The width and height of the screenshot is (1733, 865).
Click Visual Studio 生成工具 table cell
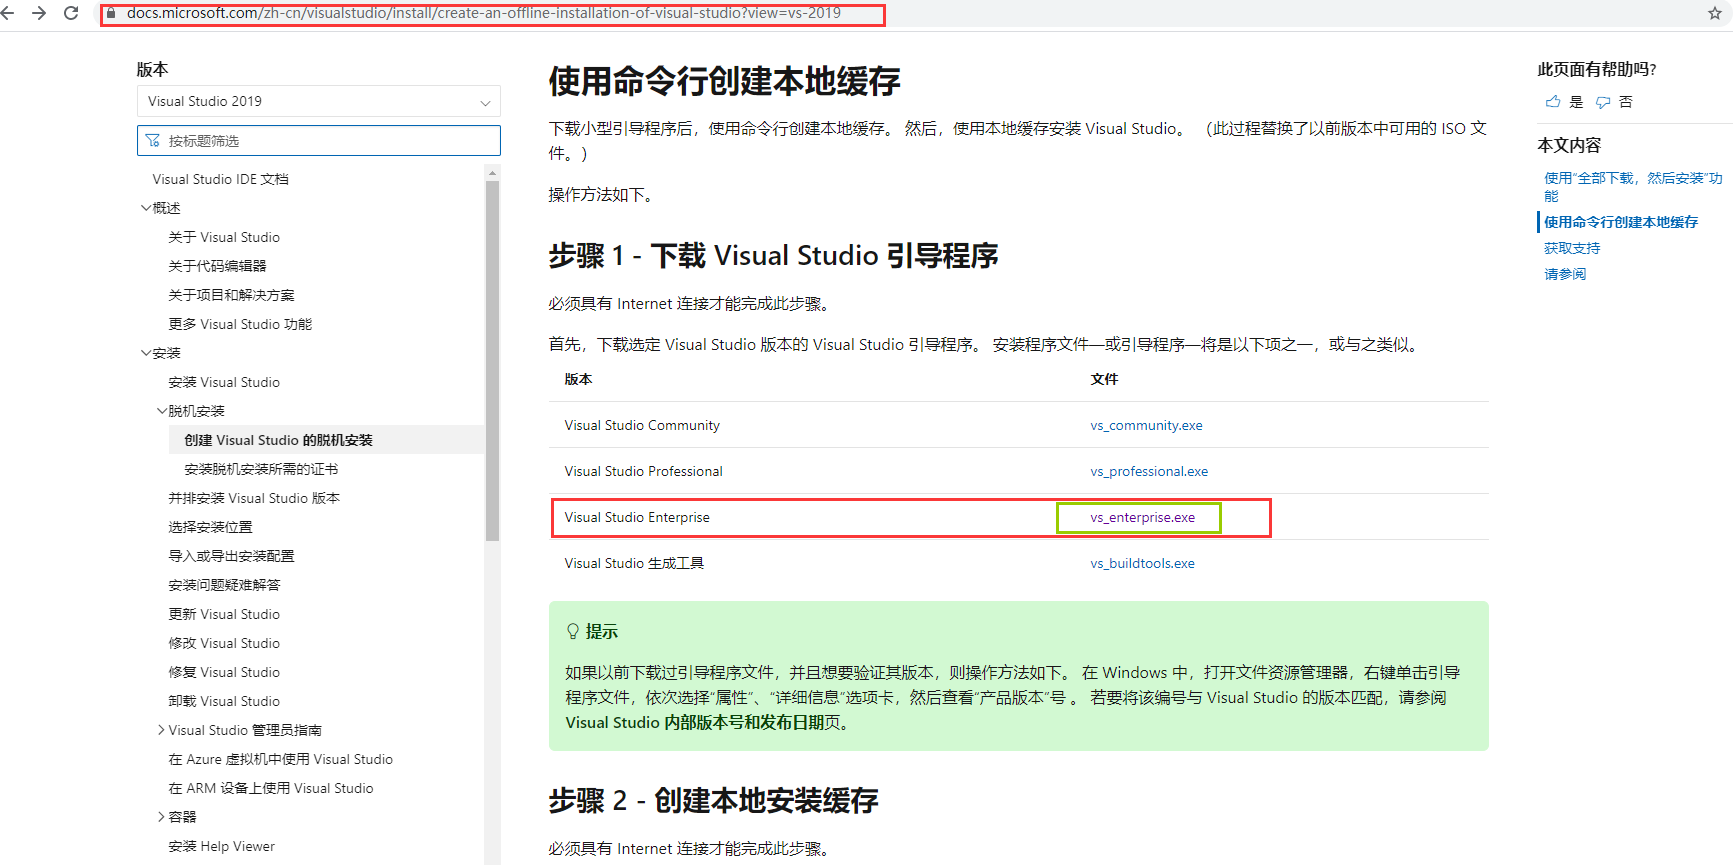click(634, 563)
